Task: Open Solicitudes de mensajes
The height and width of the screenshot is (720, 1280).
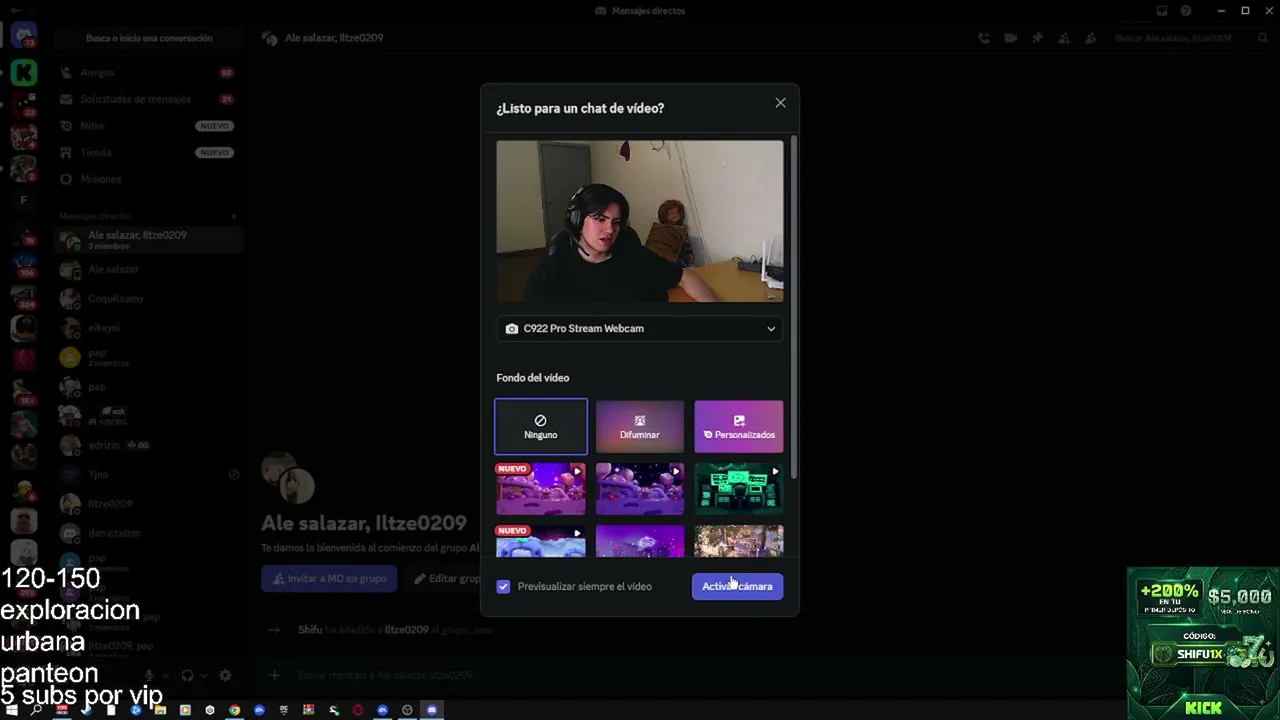Action: (149, 99)
